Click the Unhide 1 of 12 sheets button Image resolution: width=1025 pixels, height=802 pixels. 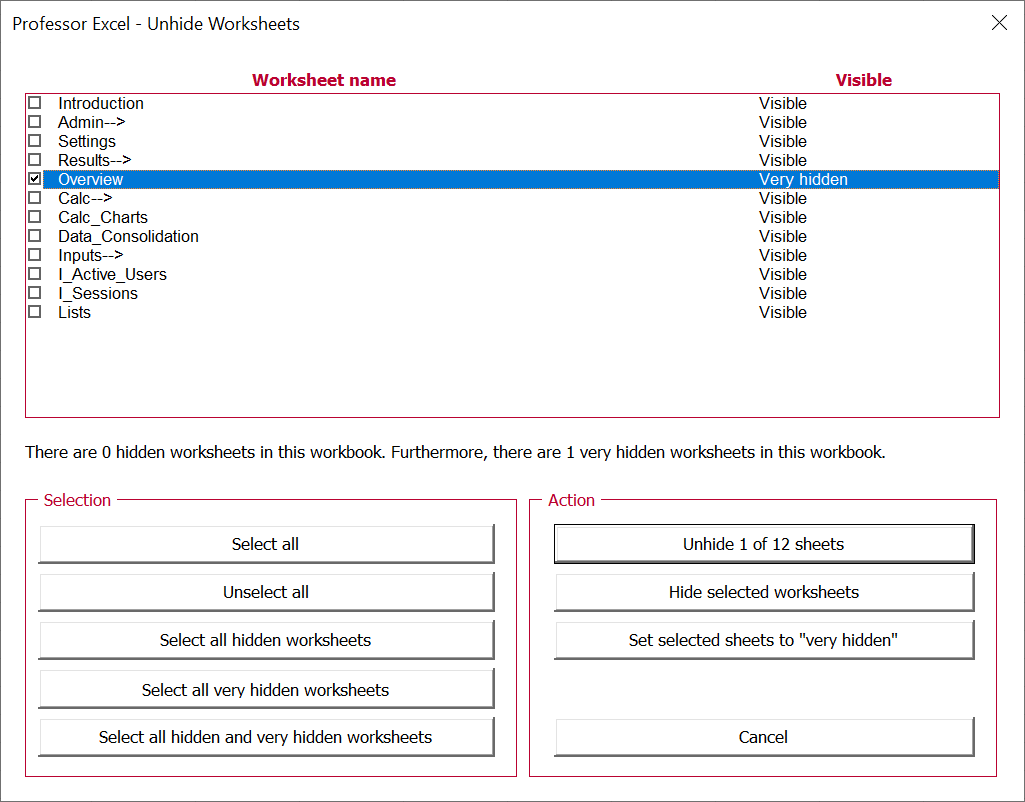point(763,543)
